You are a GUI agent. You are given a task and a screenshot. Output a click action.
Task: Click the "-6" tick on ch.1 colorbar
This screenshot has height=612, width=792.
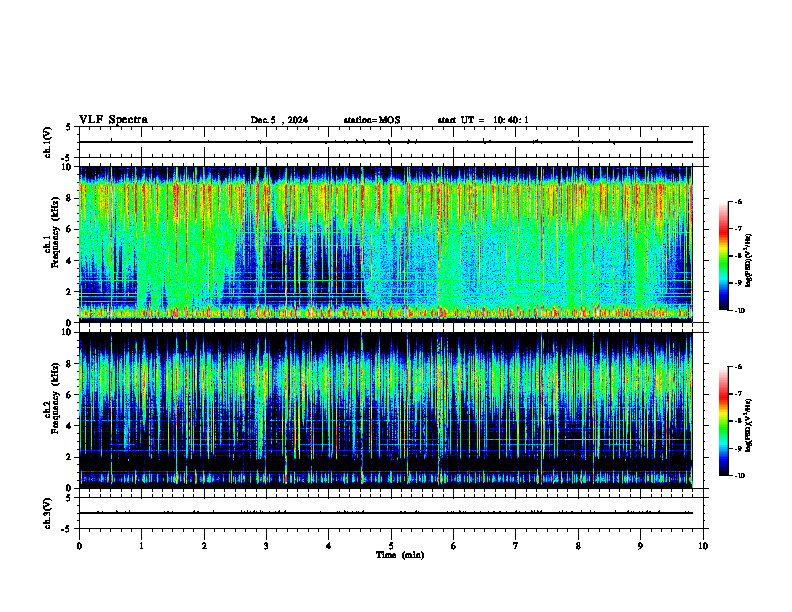pyautogui.click(x=738, y=201)
